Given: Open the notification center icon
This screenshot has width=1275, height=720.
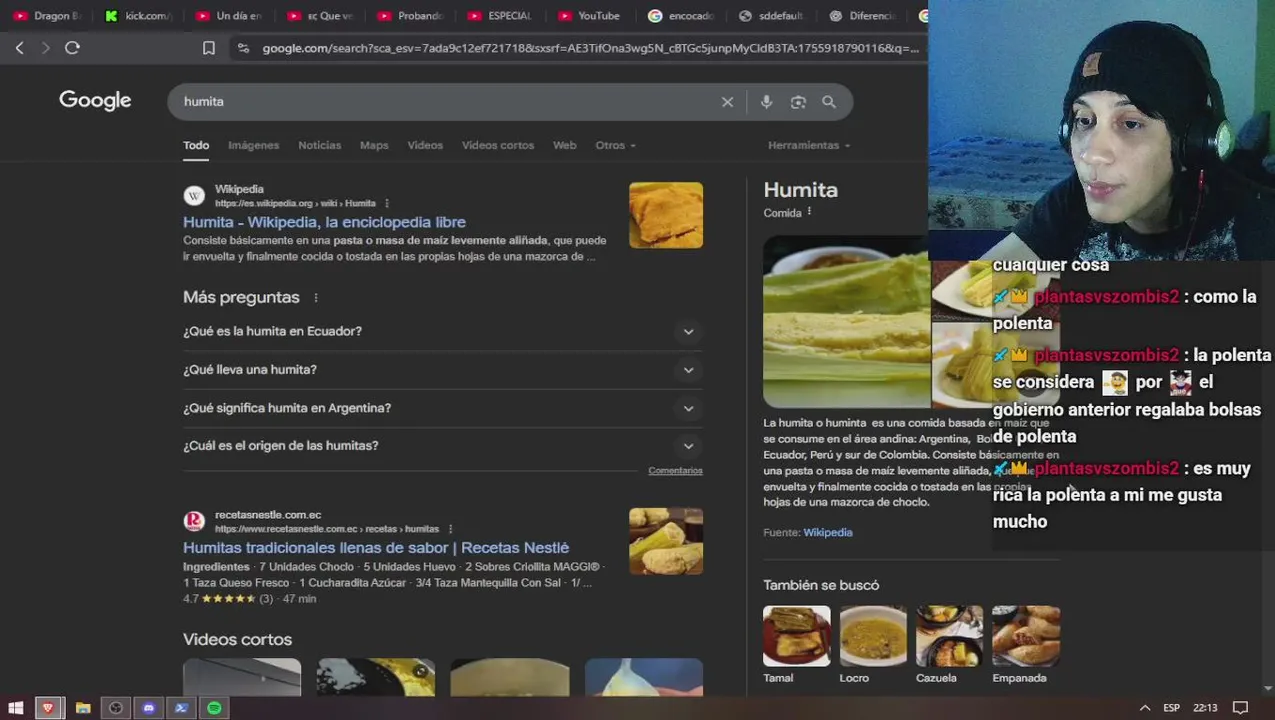Looking at the screenshot, I should (1240, 708).
